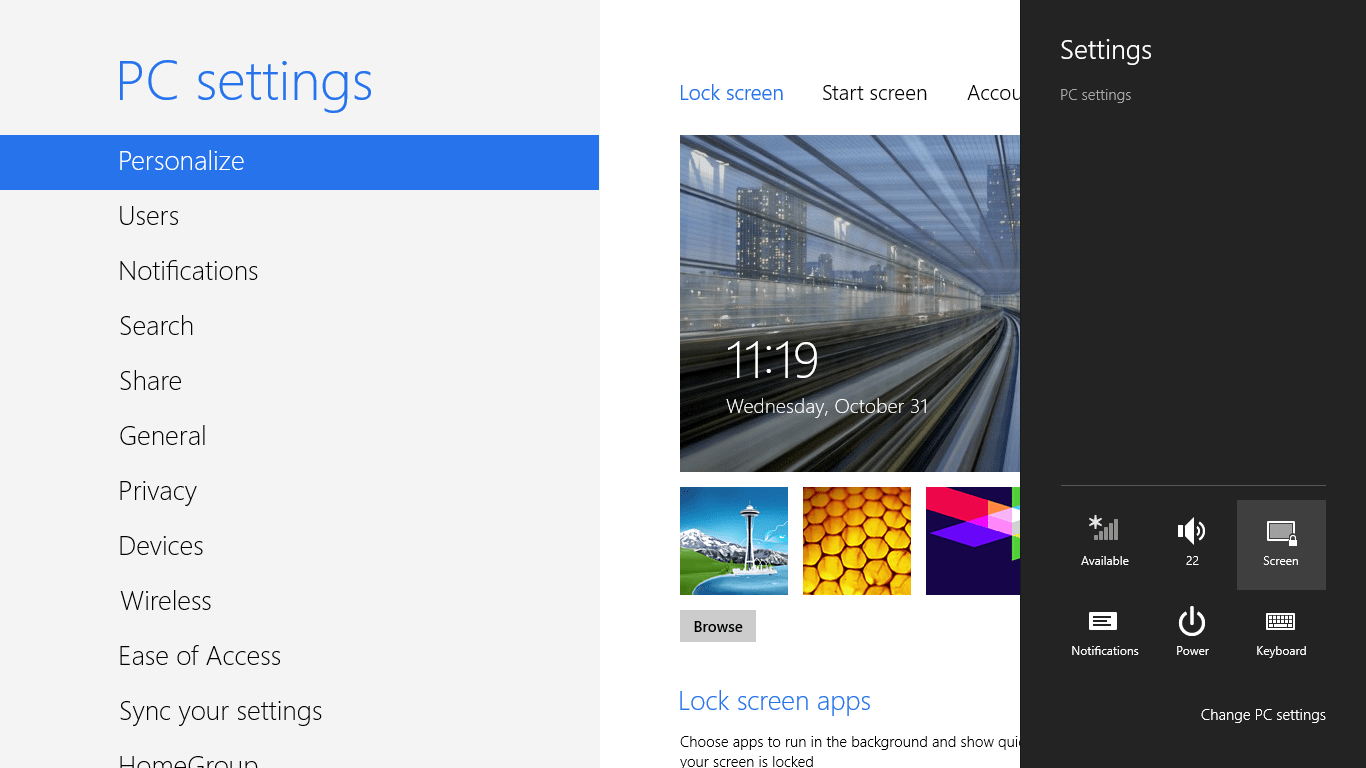Switch to the Start screen tab
This screenshot has width=1366, height=768.
tap(874, 92)
